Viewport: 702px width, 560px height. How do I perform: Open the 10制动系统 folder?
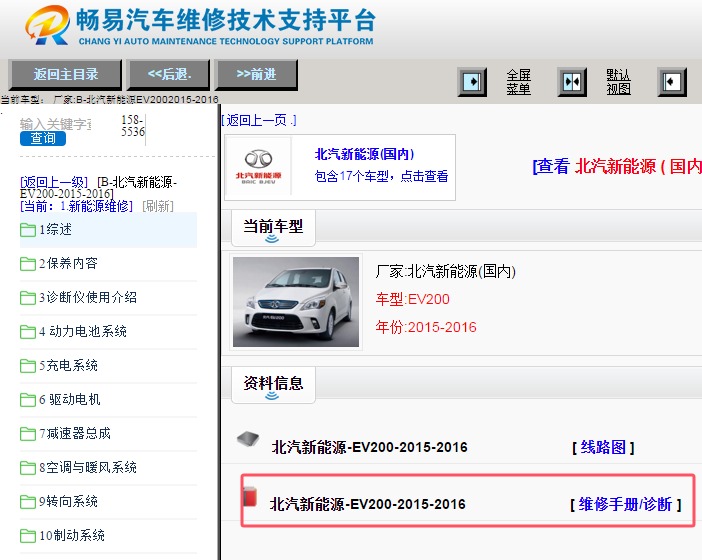coord(108,536)
